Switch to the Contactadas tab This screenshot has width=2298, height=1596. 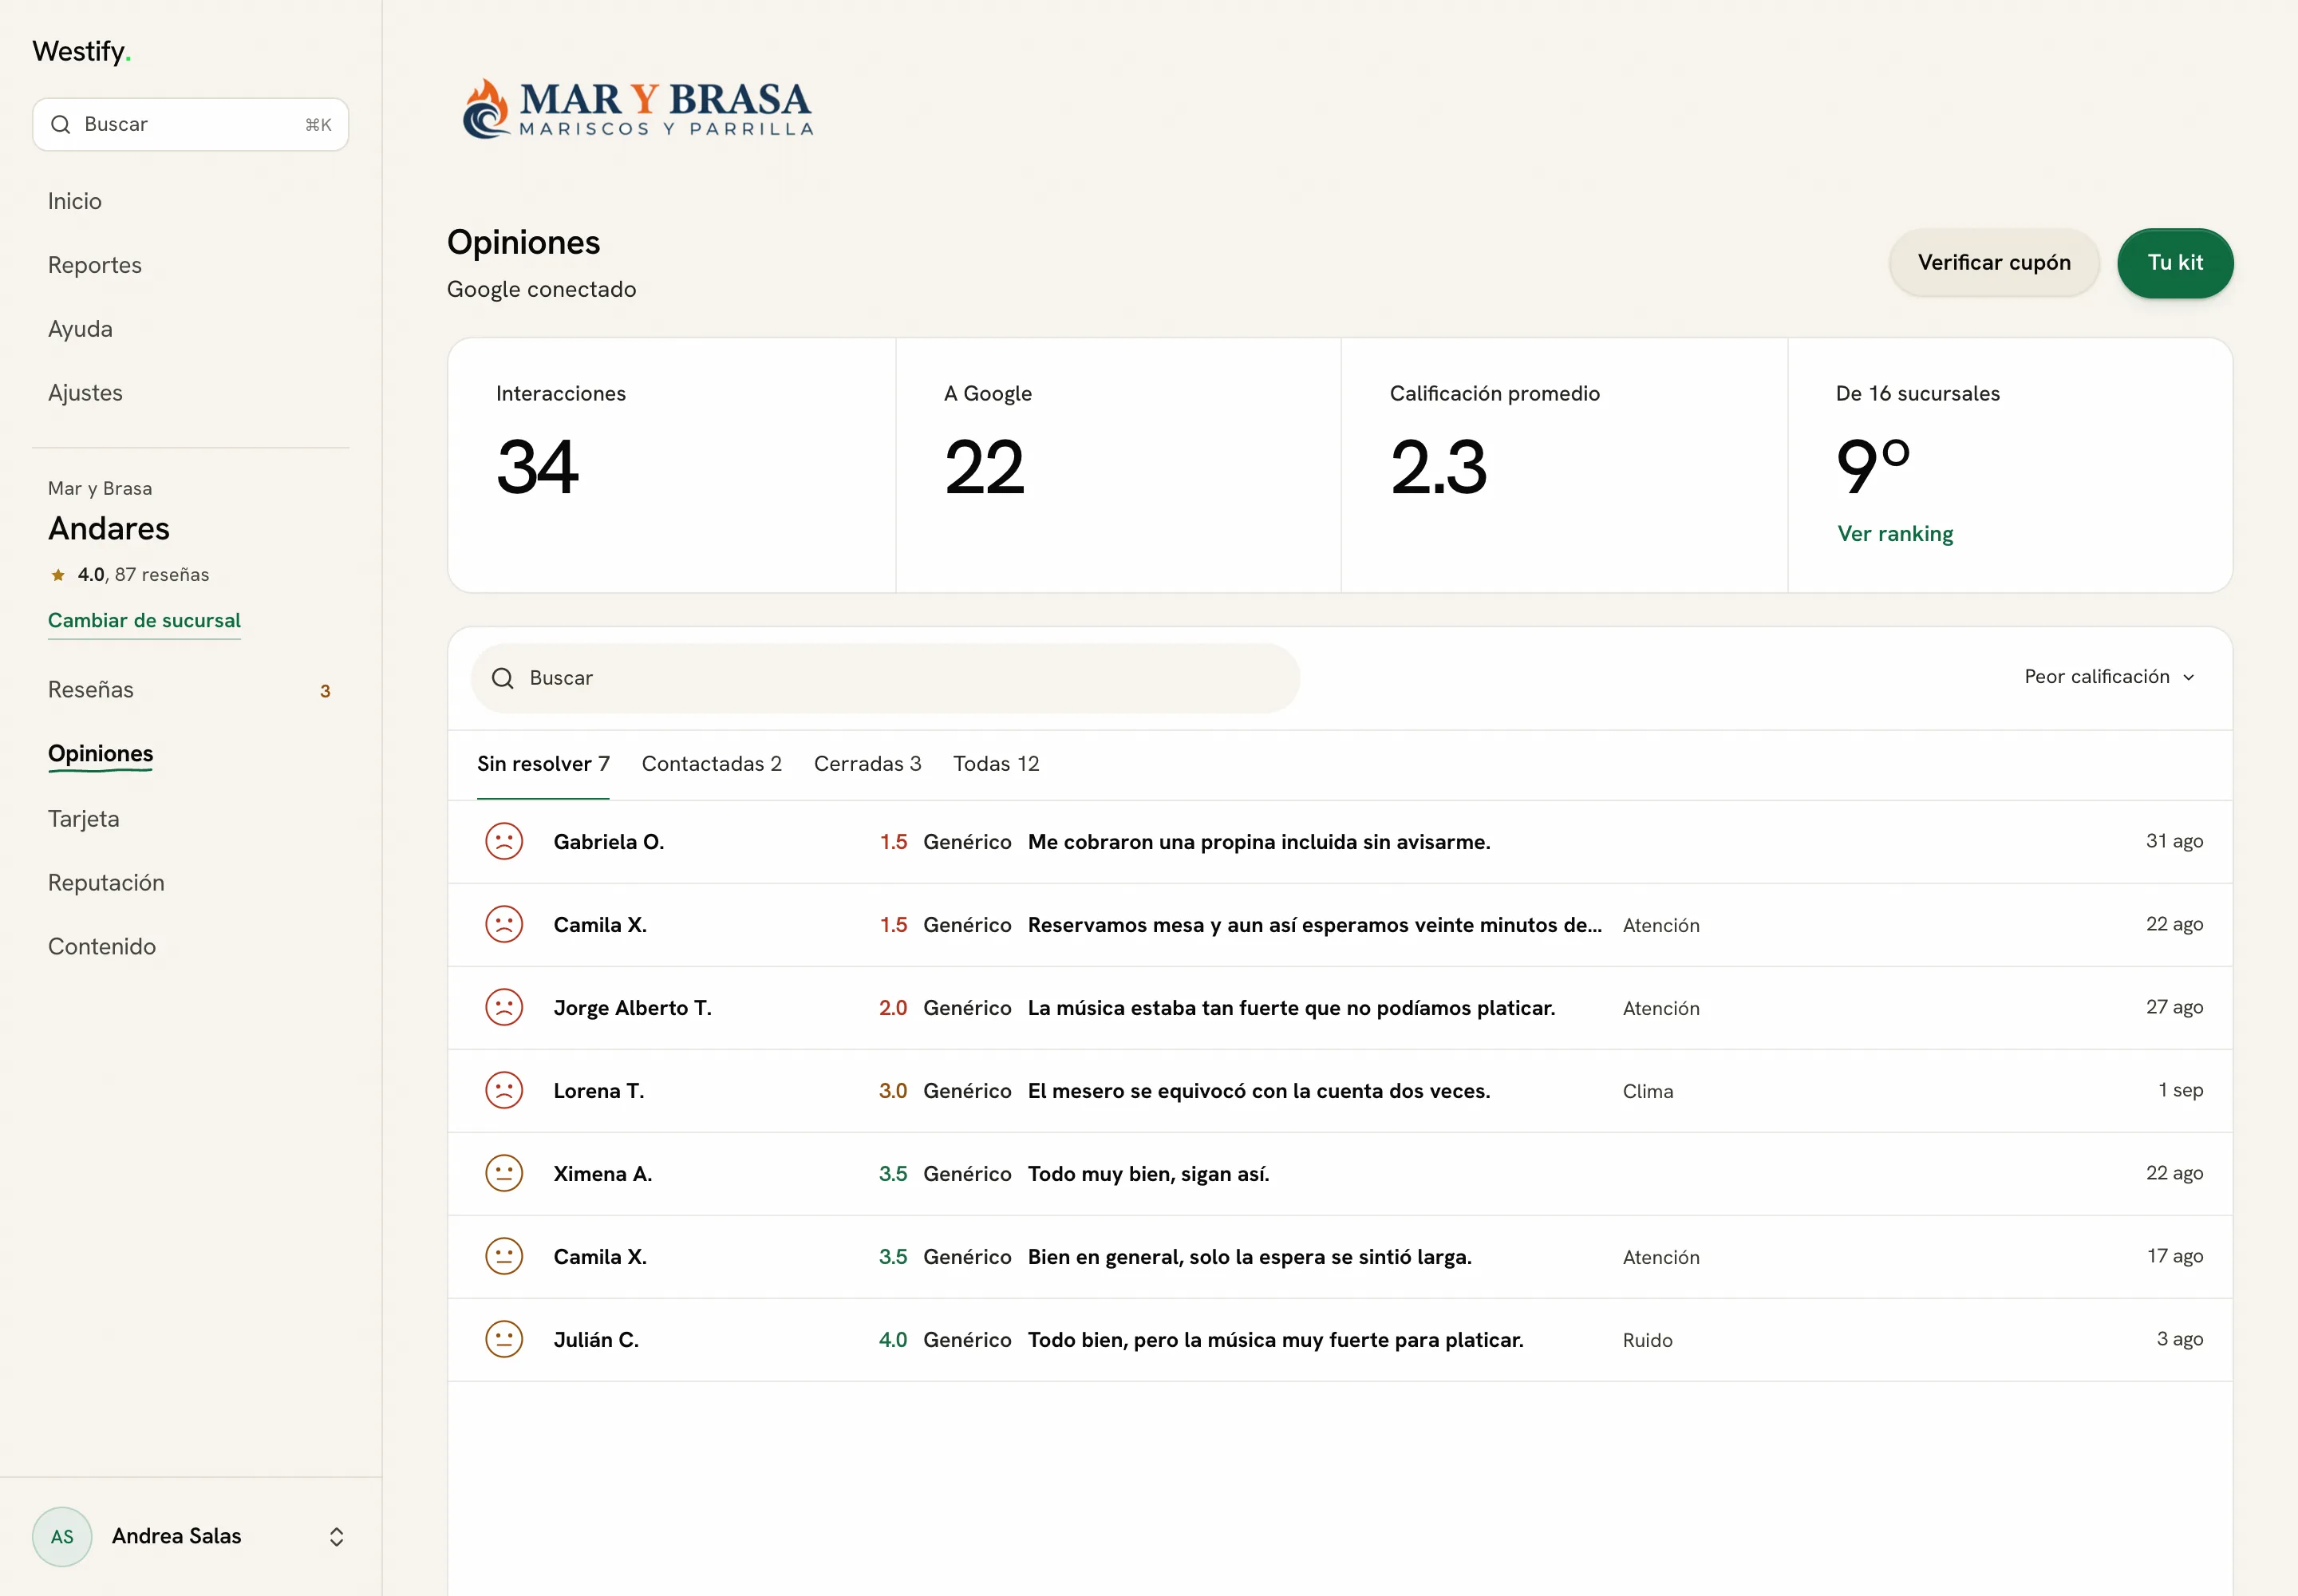pyautogui.click(x=712, y=764)
